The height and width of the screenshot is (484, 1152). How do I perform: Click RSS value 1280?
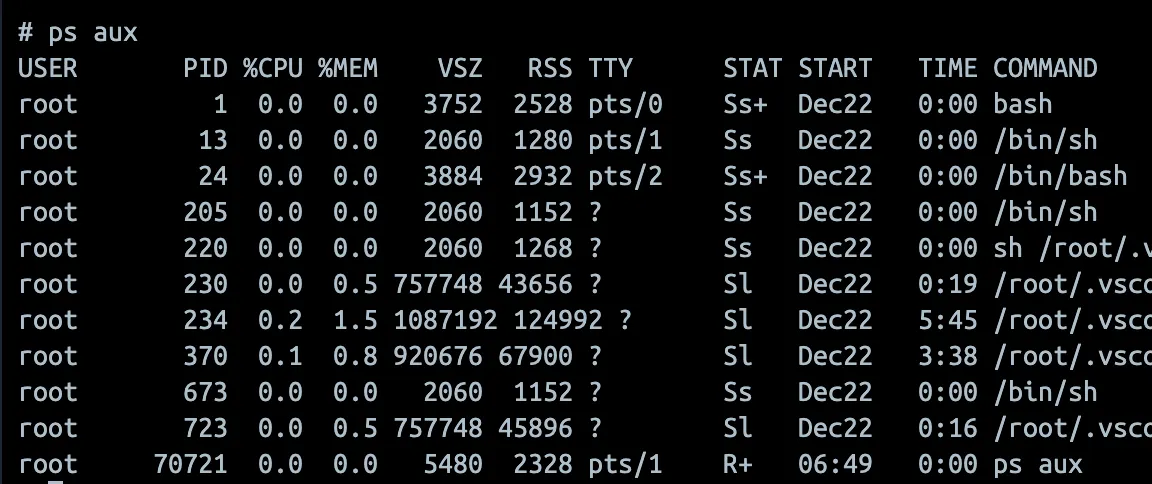[x=543, y=140]
